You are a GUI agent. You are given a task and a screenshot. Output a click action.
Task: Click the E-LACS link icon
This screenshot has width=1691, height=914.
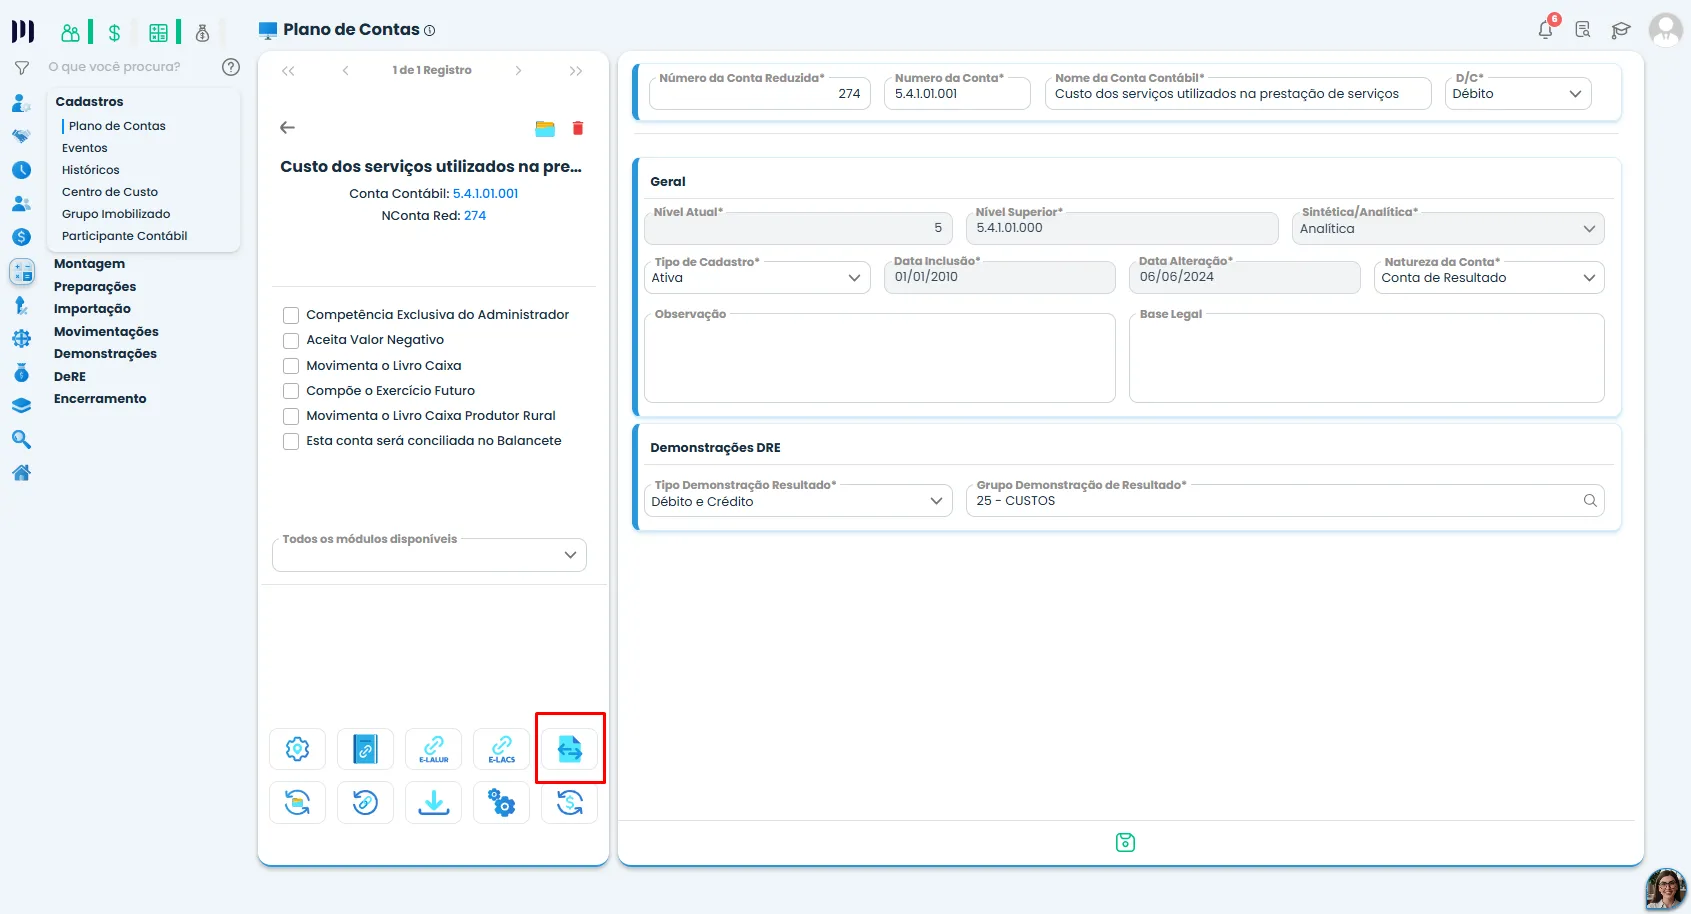(501, 749)
